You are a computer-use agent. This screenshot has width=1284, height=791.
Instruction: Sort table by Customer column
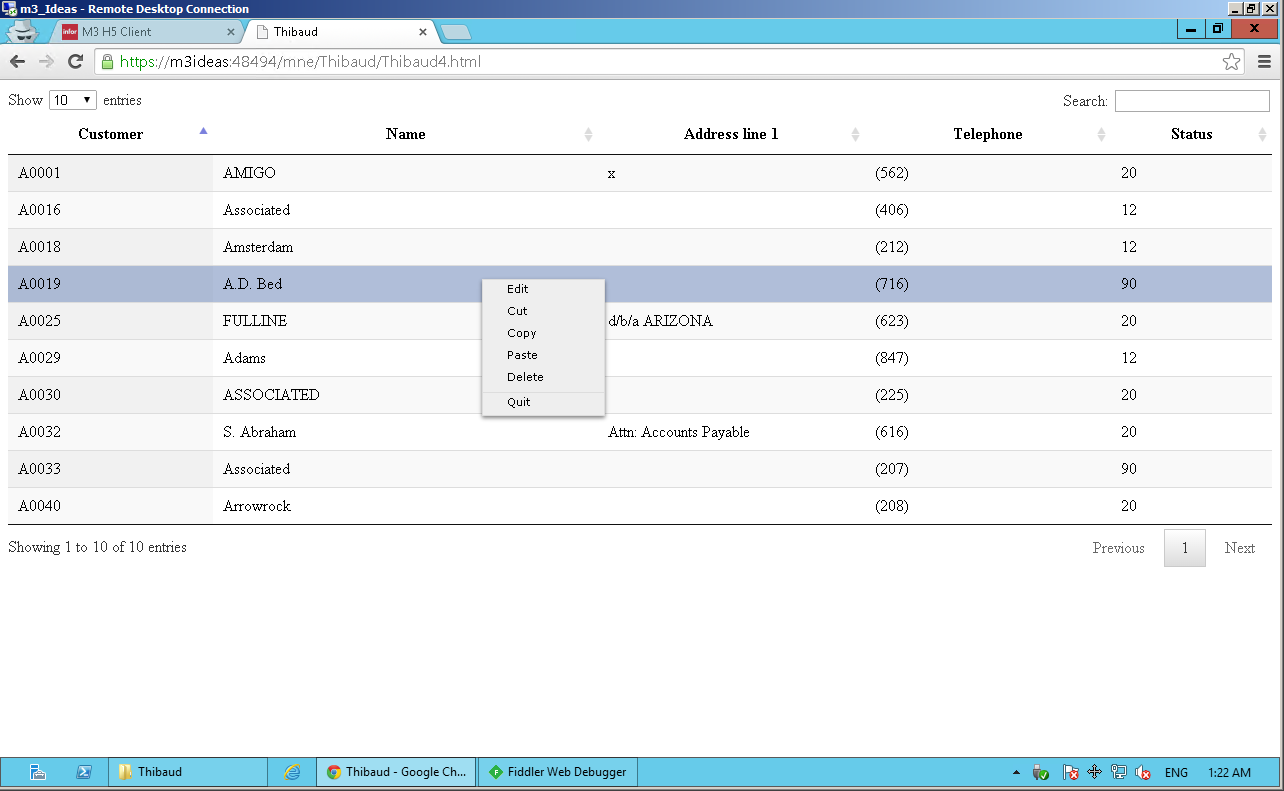[111, 134]
